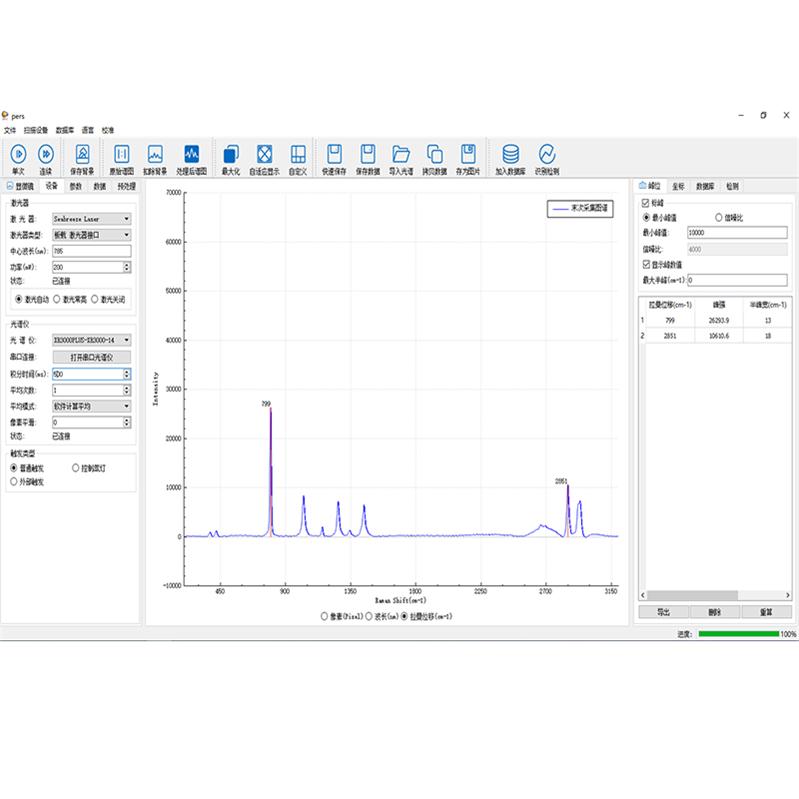Click the add to database (加入数据库) icon
Screen dimensions: 799x799
511,154
